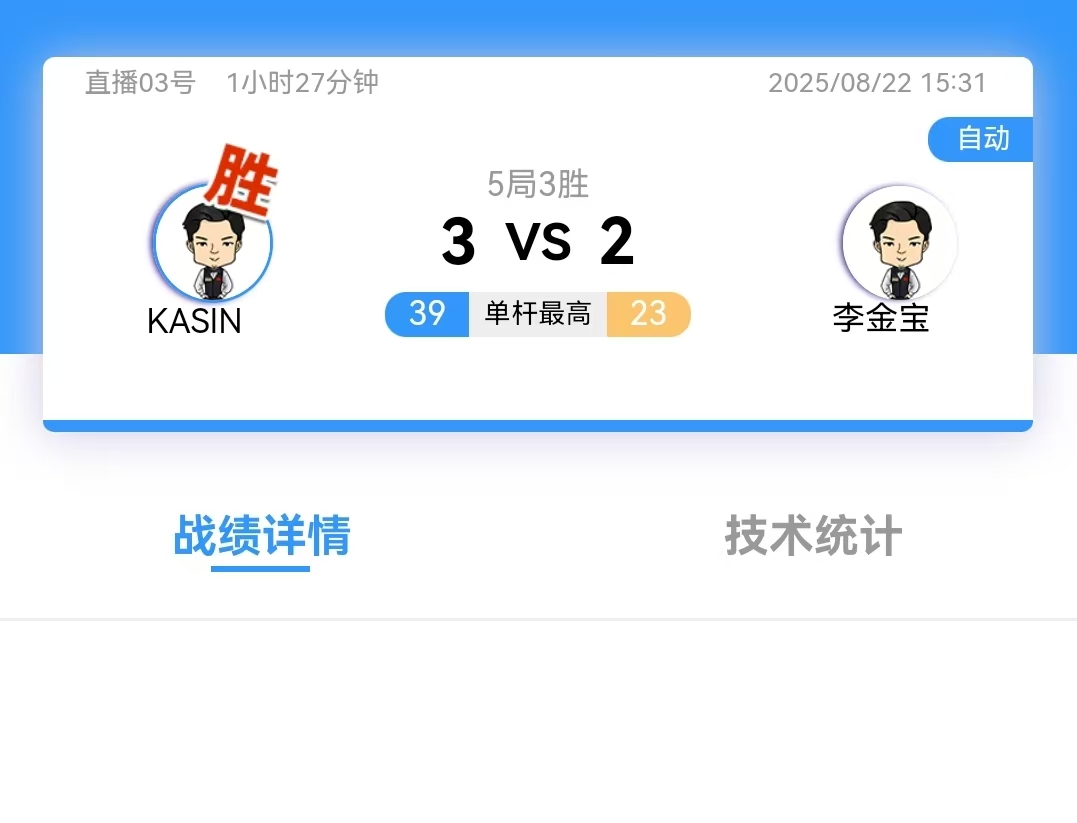Image resolution: width=1077 pixels, height=823 pixels.
Task: Tap 李金宝's score number 2
Action: [616, 240]
